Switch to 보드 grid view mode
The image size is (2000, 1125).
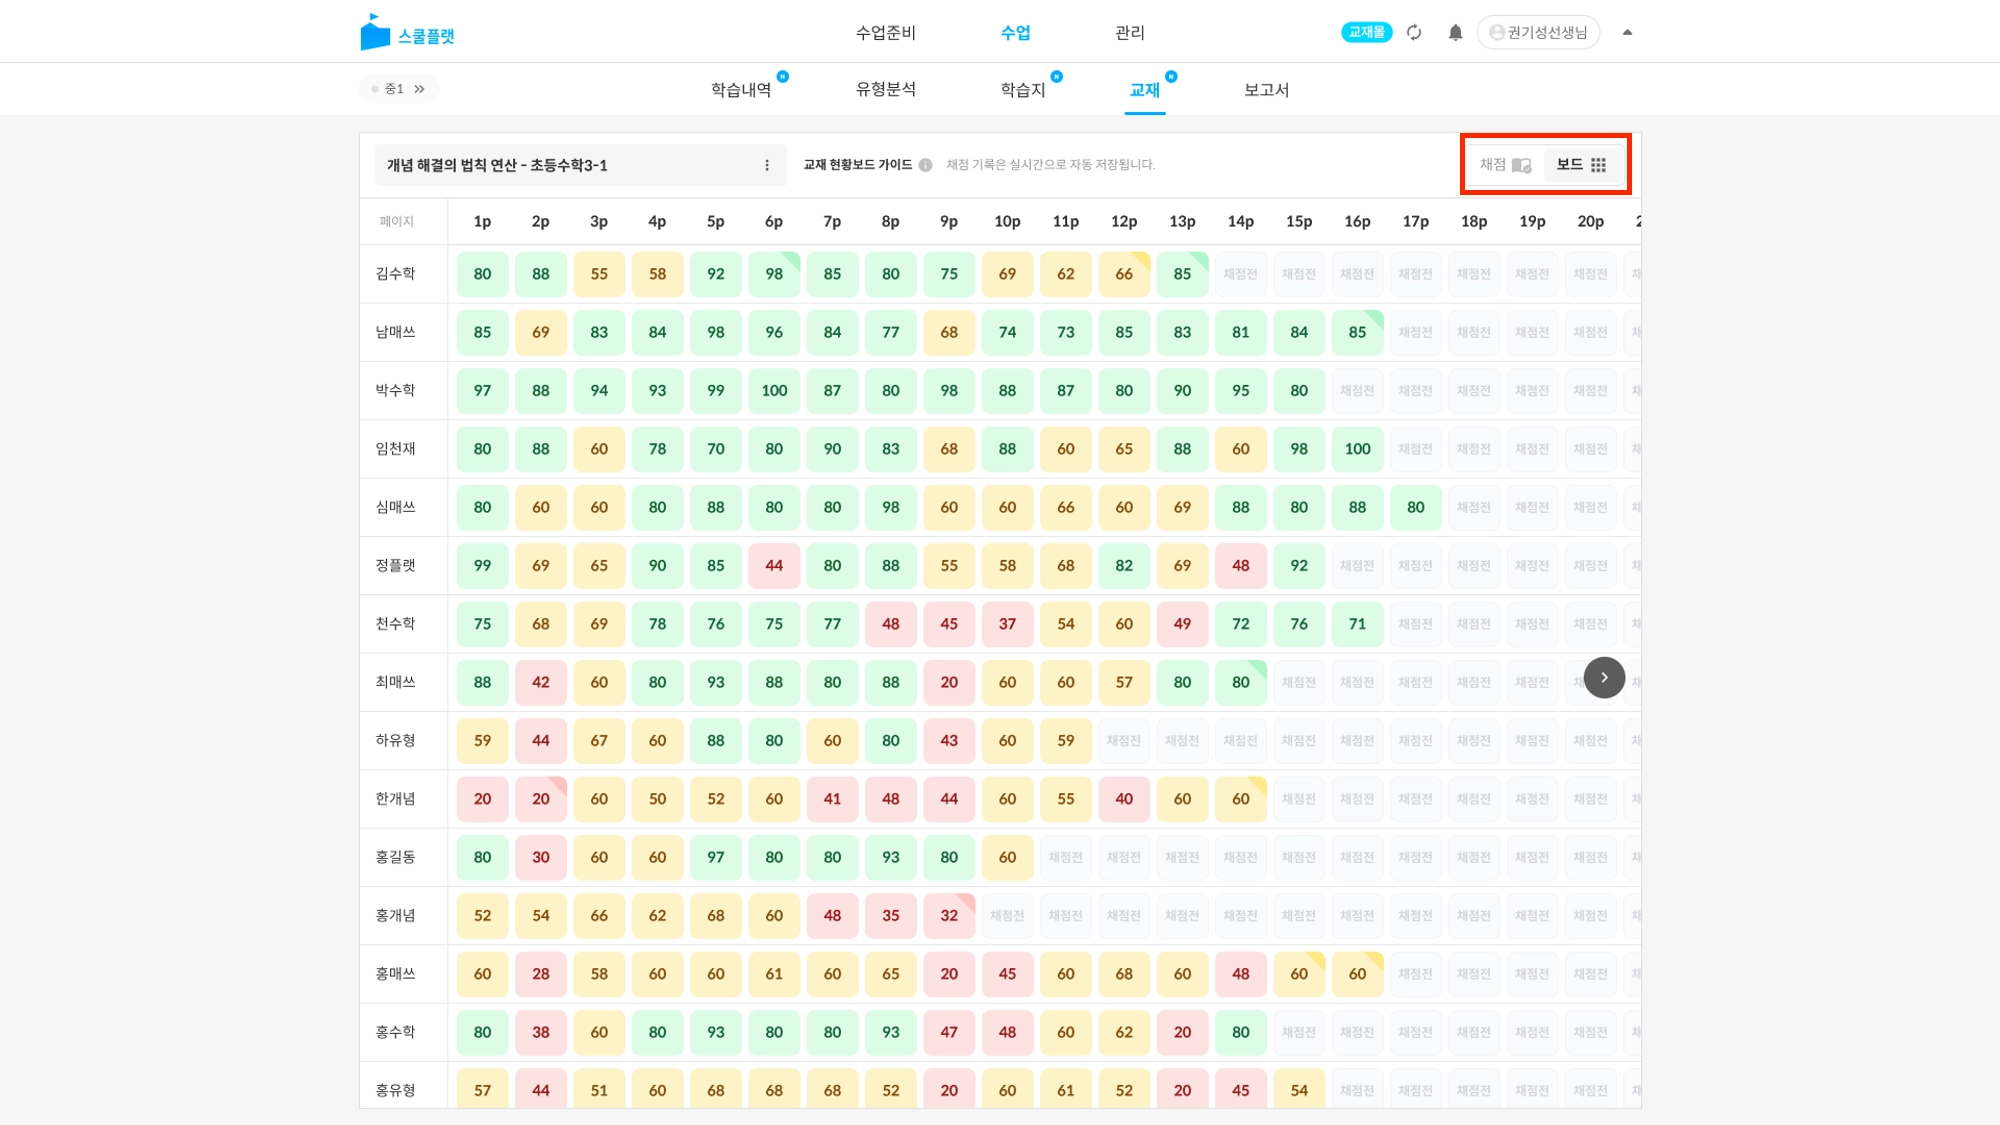(1581, 165)
